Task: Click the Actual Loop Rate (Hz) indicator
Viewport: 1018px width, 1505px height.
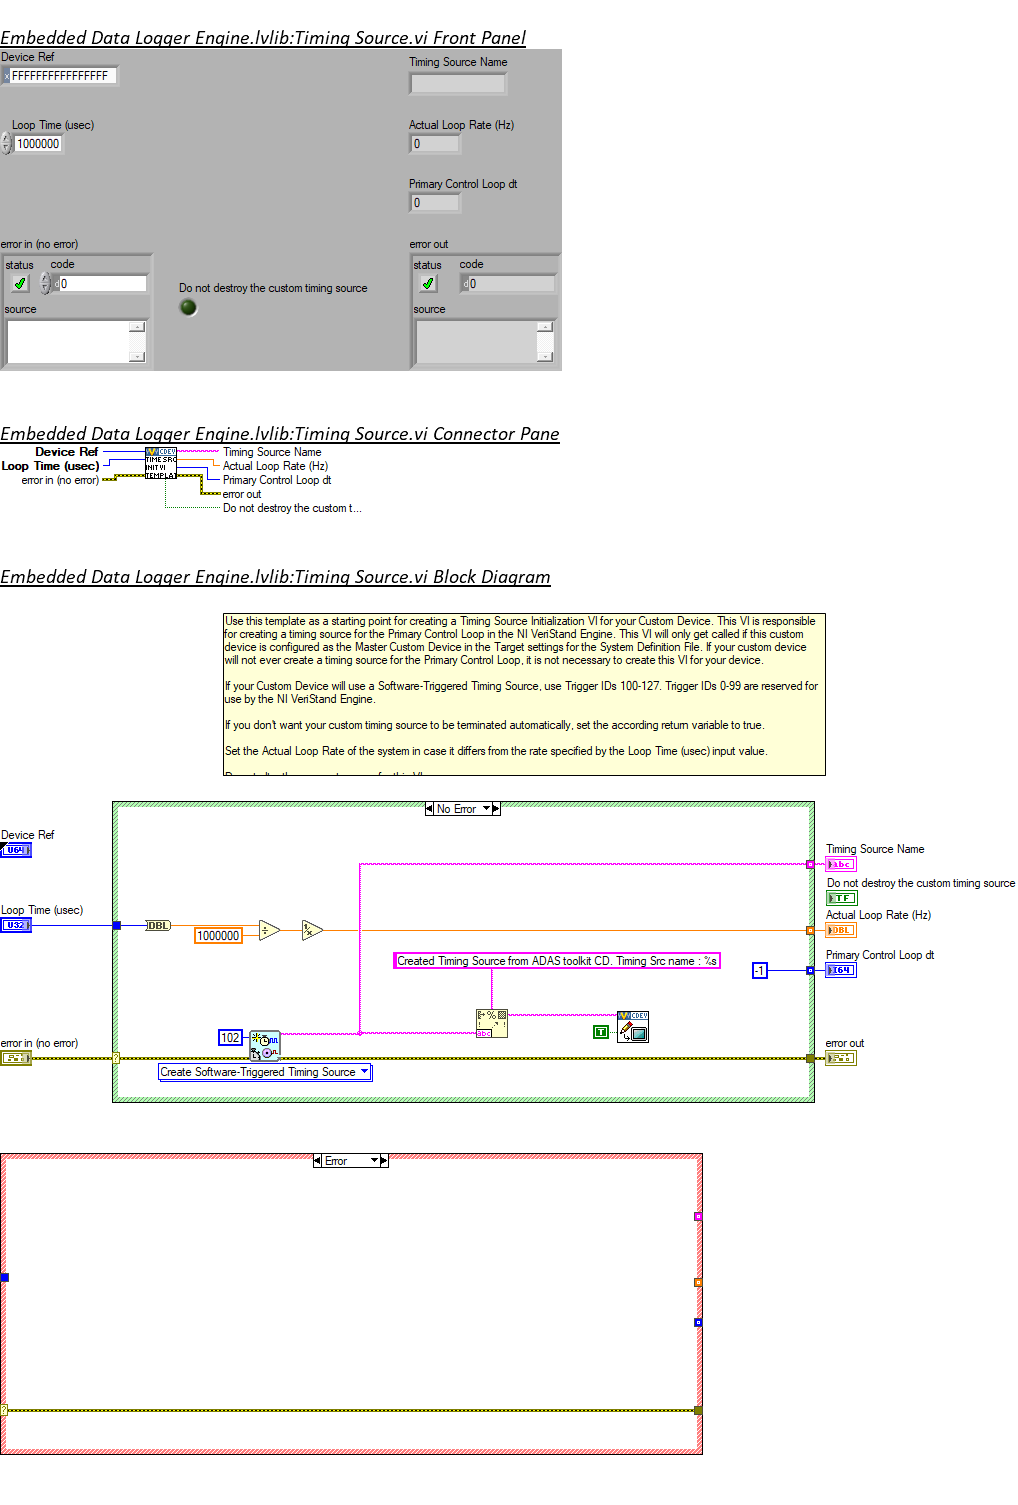Action: pos(435,144)
